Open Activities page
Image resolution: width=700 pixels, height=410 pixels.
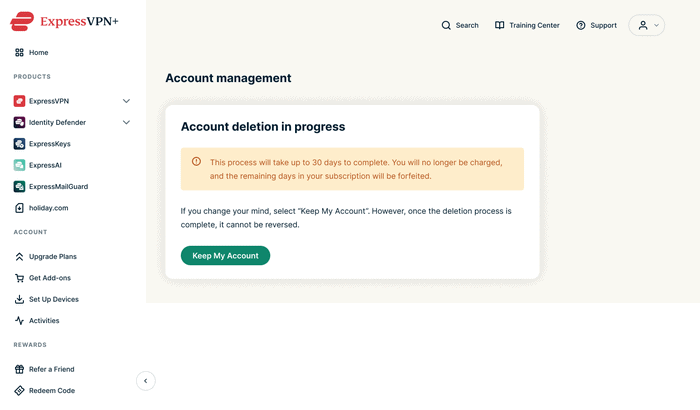(x=44, y=321)
